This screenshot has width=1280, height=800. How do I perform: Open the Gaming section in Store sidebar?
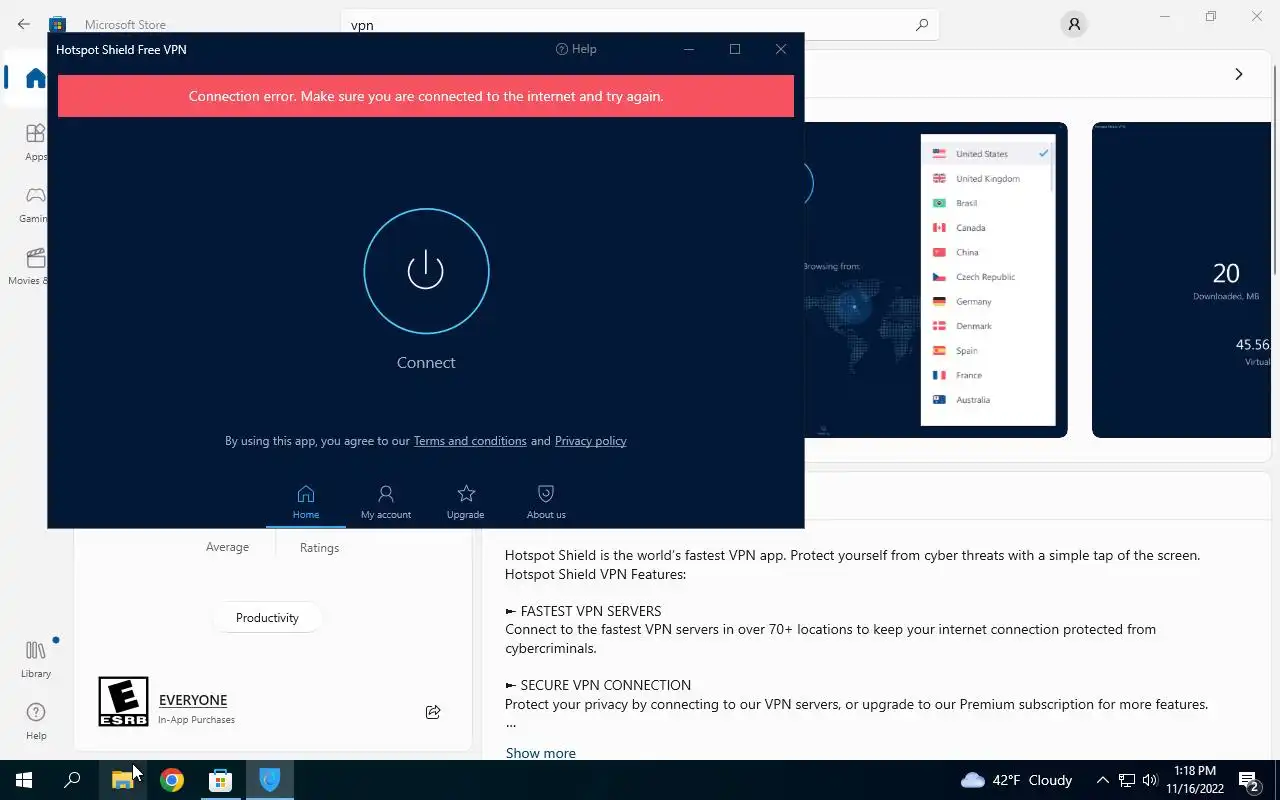36,204
